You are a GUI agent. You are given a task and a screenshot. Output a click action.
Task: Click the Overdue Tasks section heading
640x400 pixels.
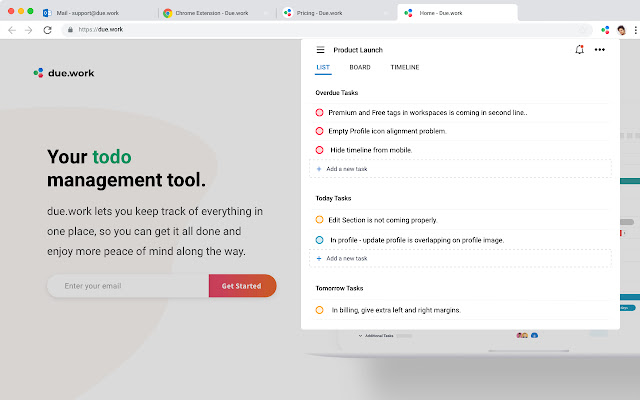pos(336,93)
